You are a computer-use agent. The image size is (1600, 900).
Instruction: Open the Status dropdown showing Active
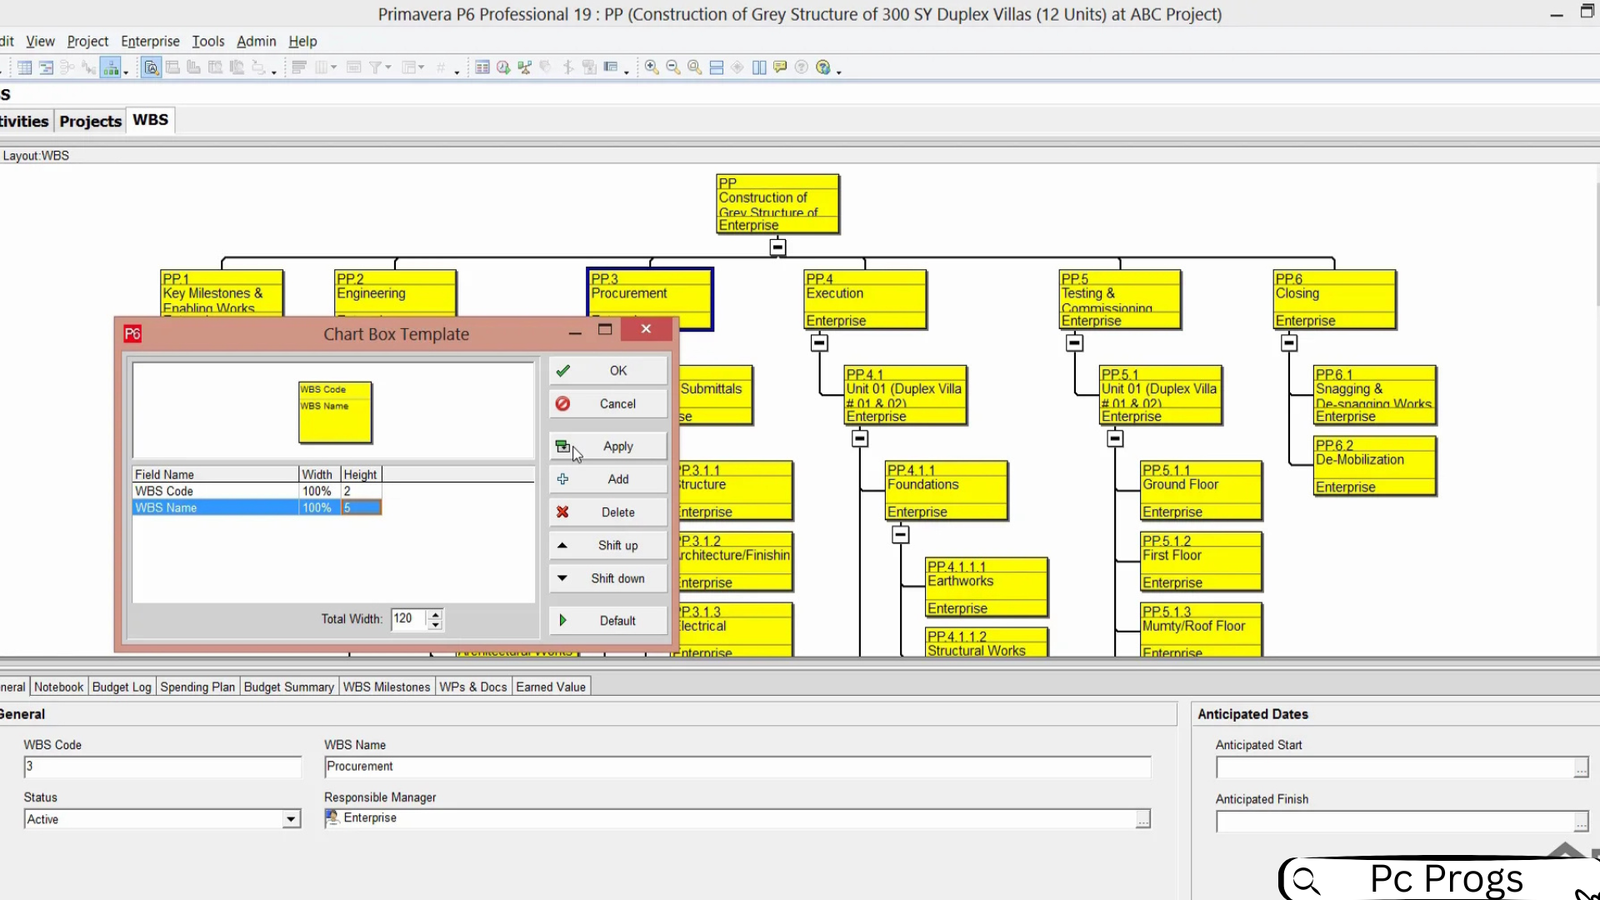[290, 819]
